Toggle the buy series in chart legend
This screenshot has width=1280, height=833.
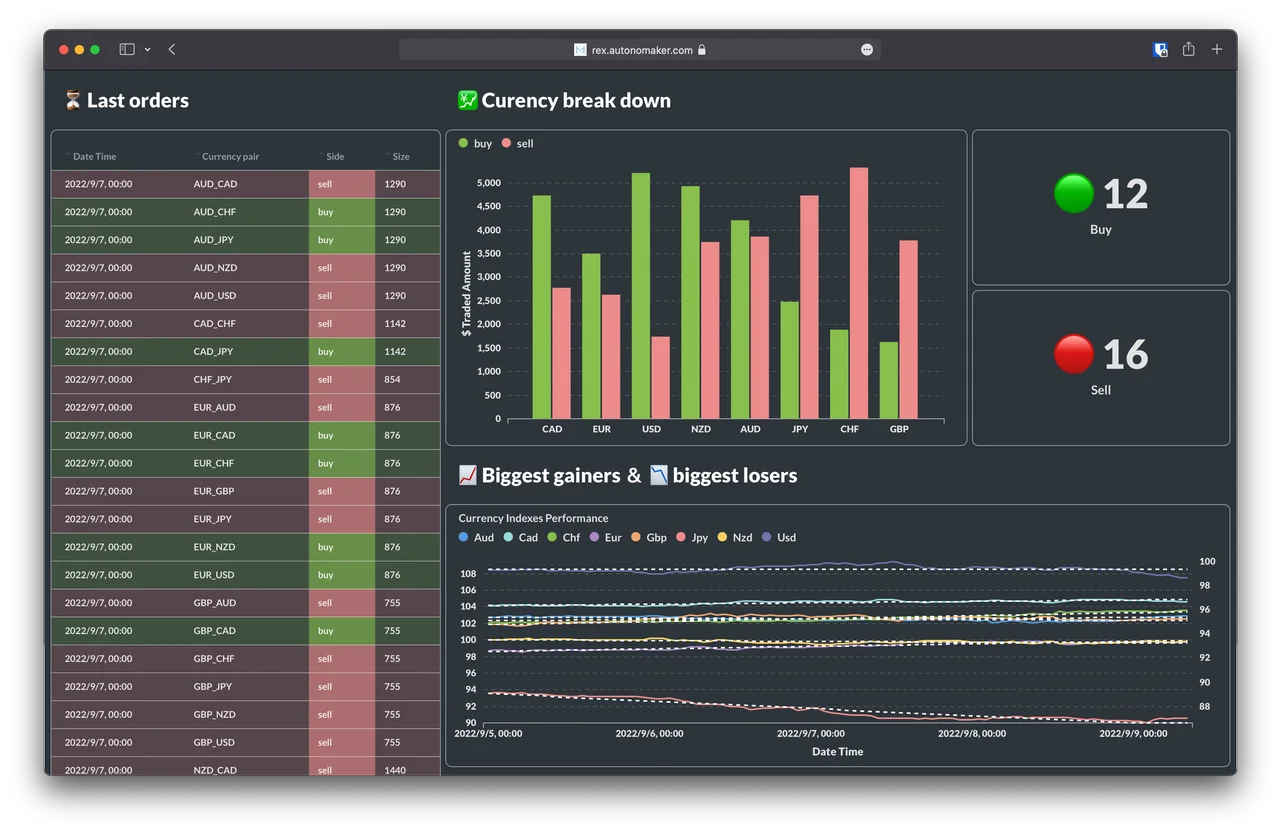point(476,143)
